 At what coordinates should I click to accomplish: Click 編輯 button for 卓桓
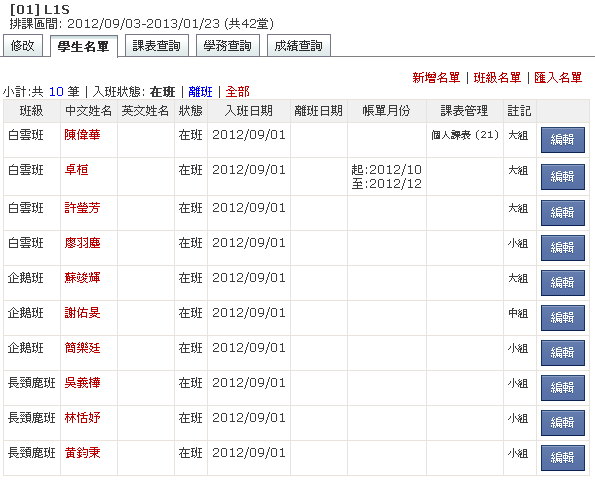[x=562, y=176]
